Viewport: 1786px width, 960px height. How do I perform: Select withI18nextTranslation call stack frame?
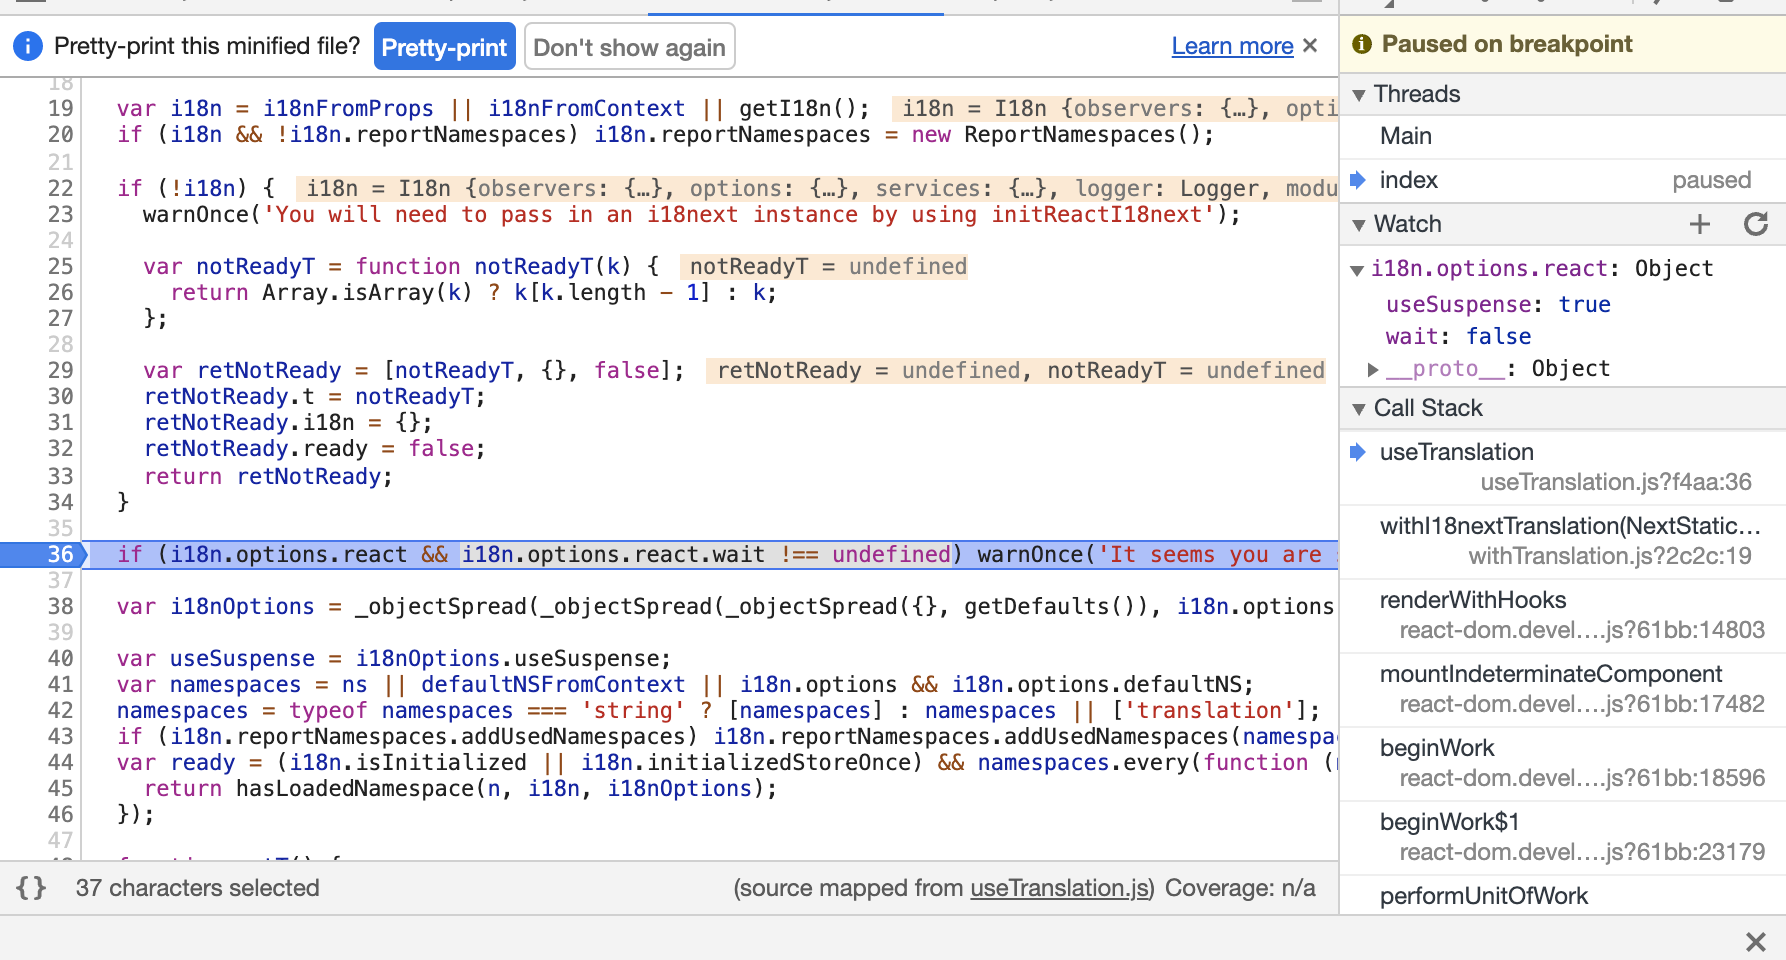[1563, 541]
